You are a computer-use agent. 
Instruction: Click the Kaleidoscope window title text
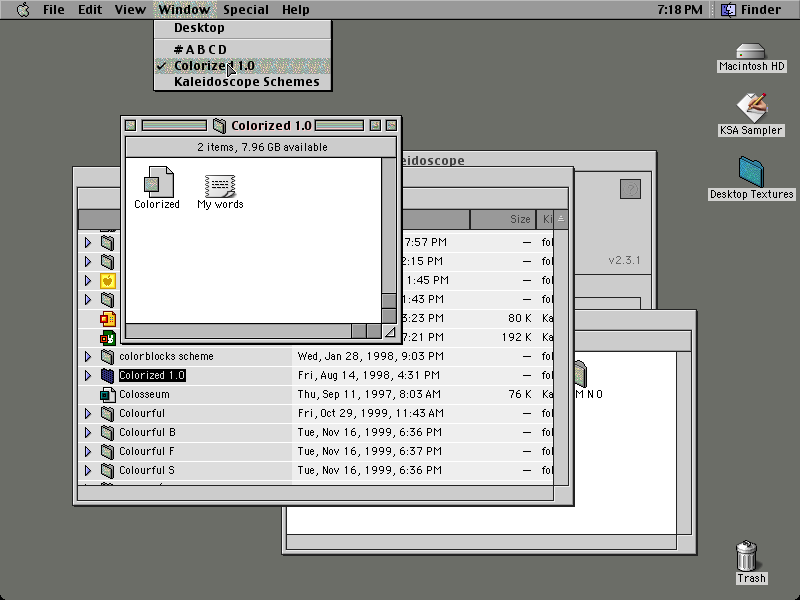tap(434, 160)
